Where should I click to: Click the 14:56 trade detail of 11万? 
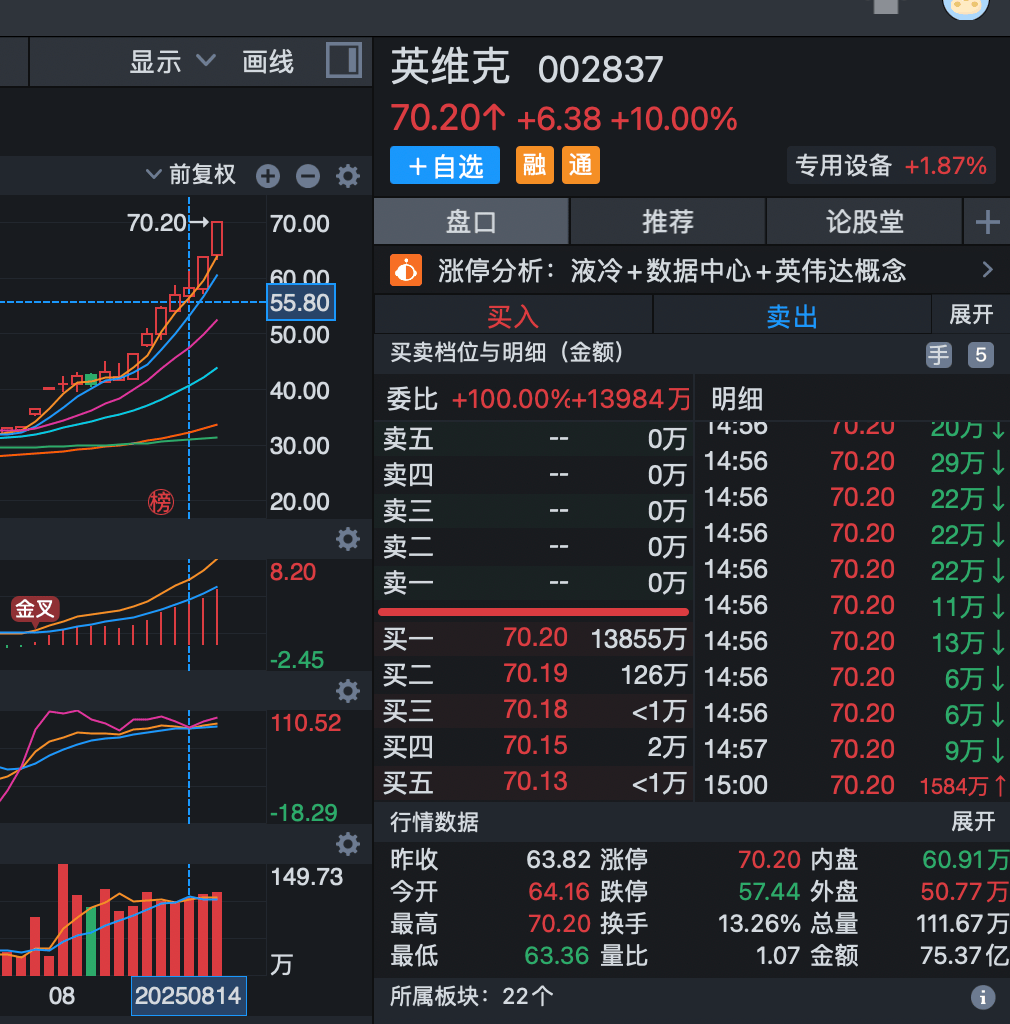[x=855, y=605]
